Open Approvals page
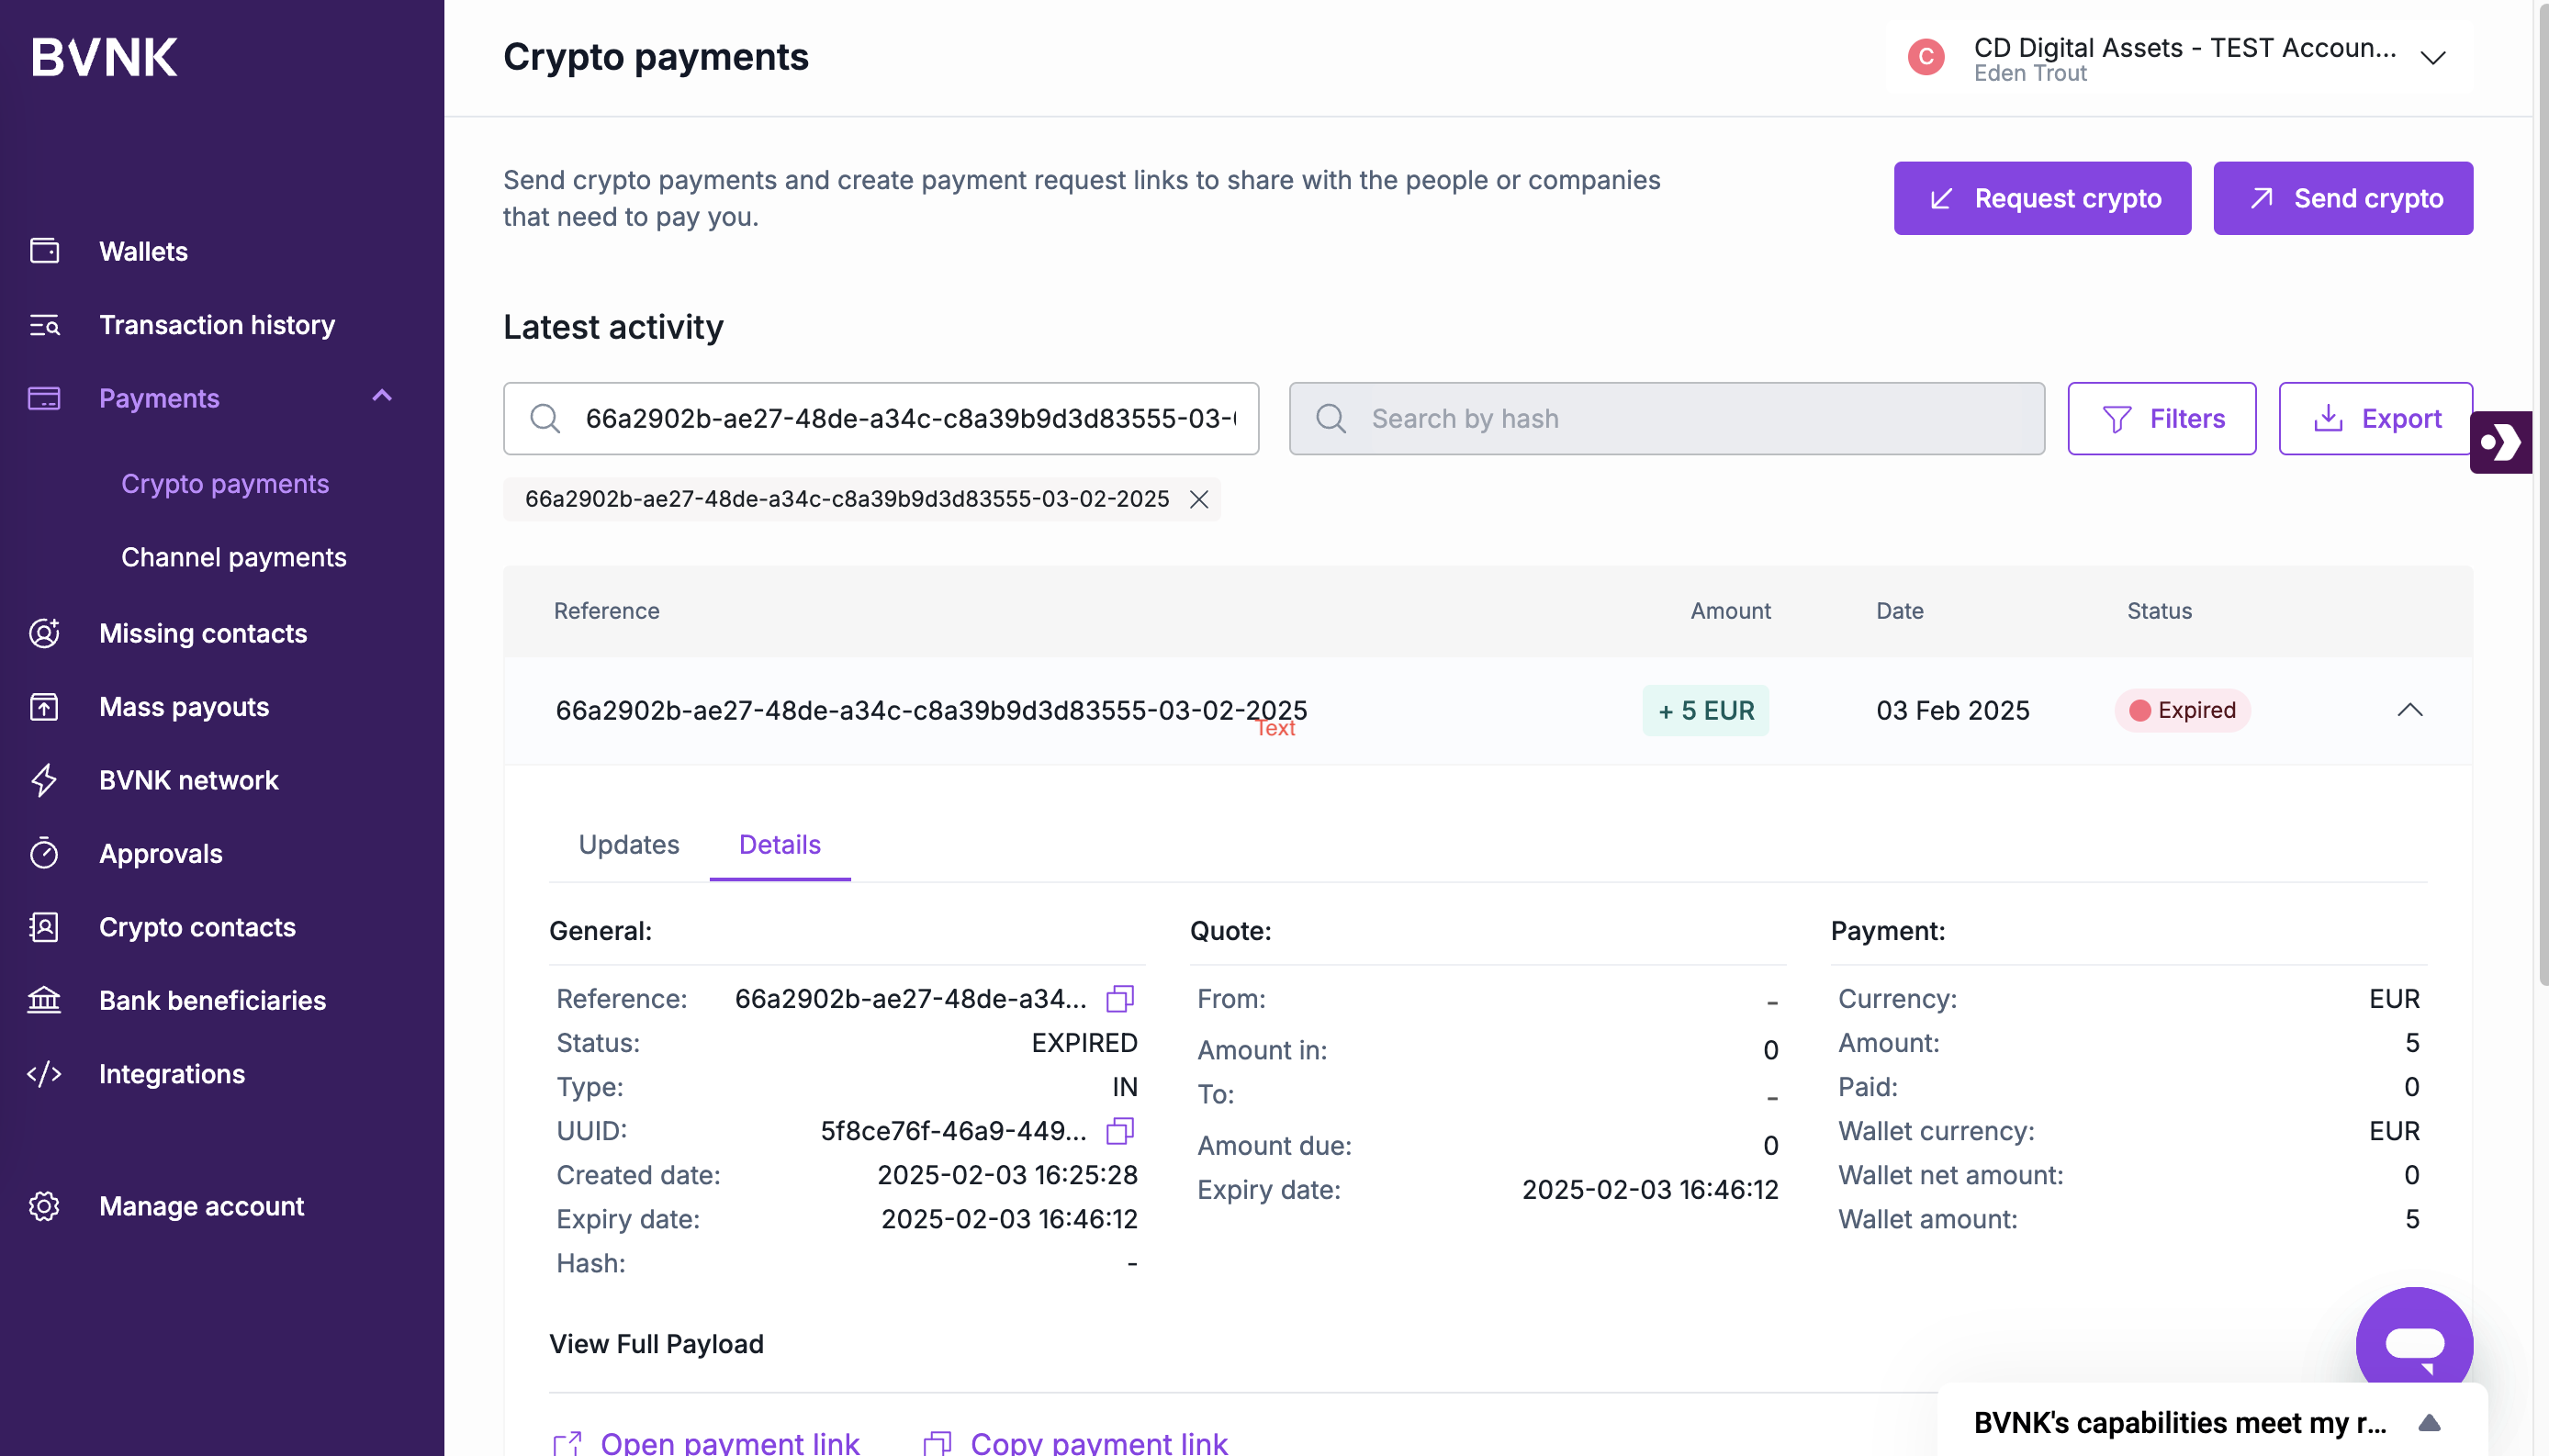This screenshot has height=1456, width=2549. 161,854
